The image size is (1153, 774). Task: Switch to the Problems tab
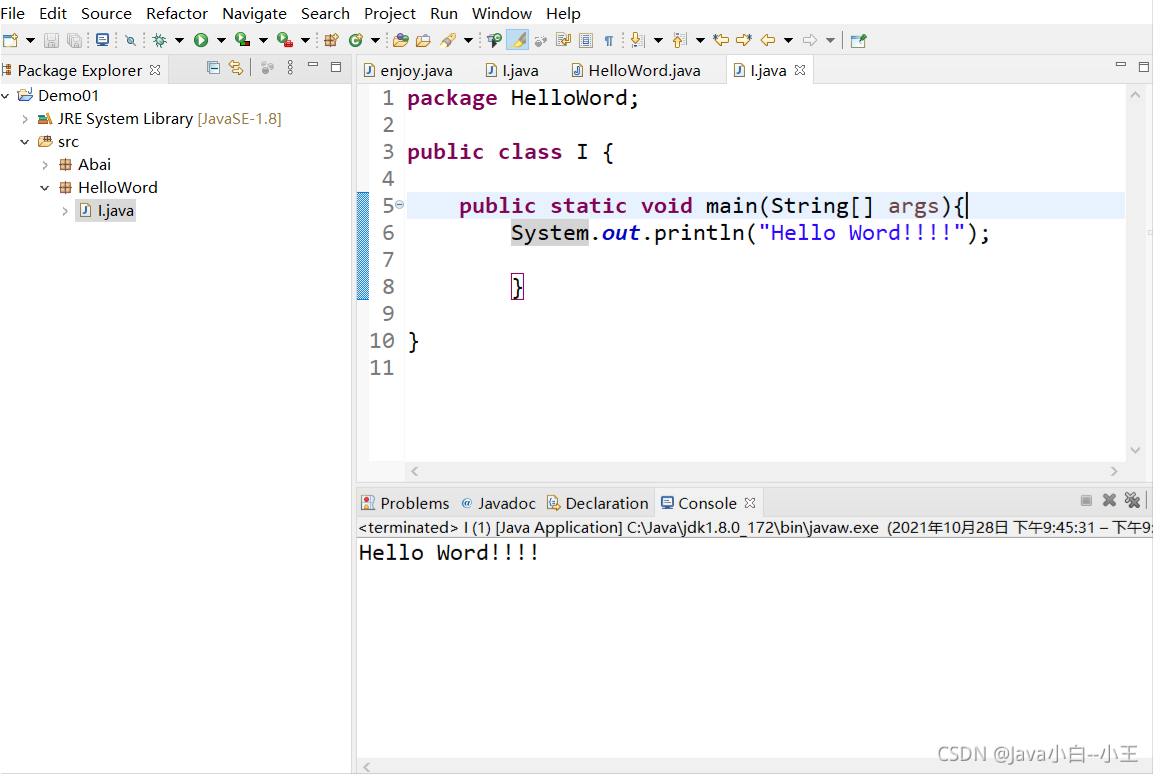(x=405, y=504)
